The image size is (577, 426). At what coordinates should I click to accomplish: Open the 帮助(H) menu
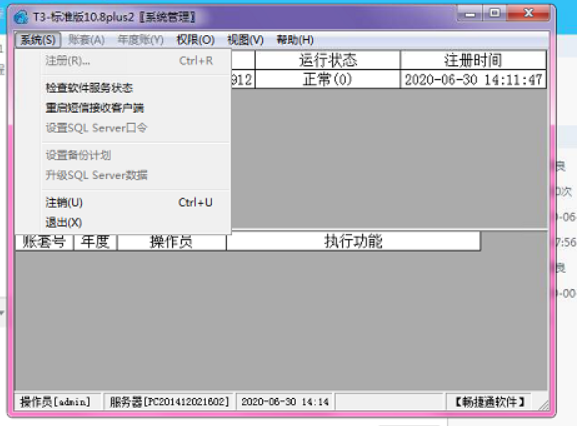tap(295, 40)
